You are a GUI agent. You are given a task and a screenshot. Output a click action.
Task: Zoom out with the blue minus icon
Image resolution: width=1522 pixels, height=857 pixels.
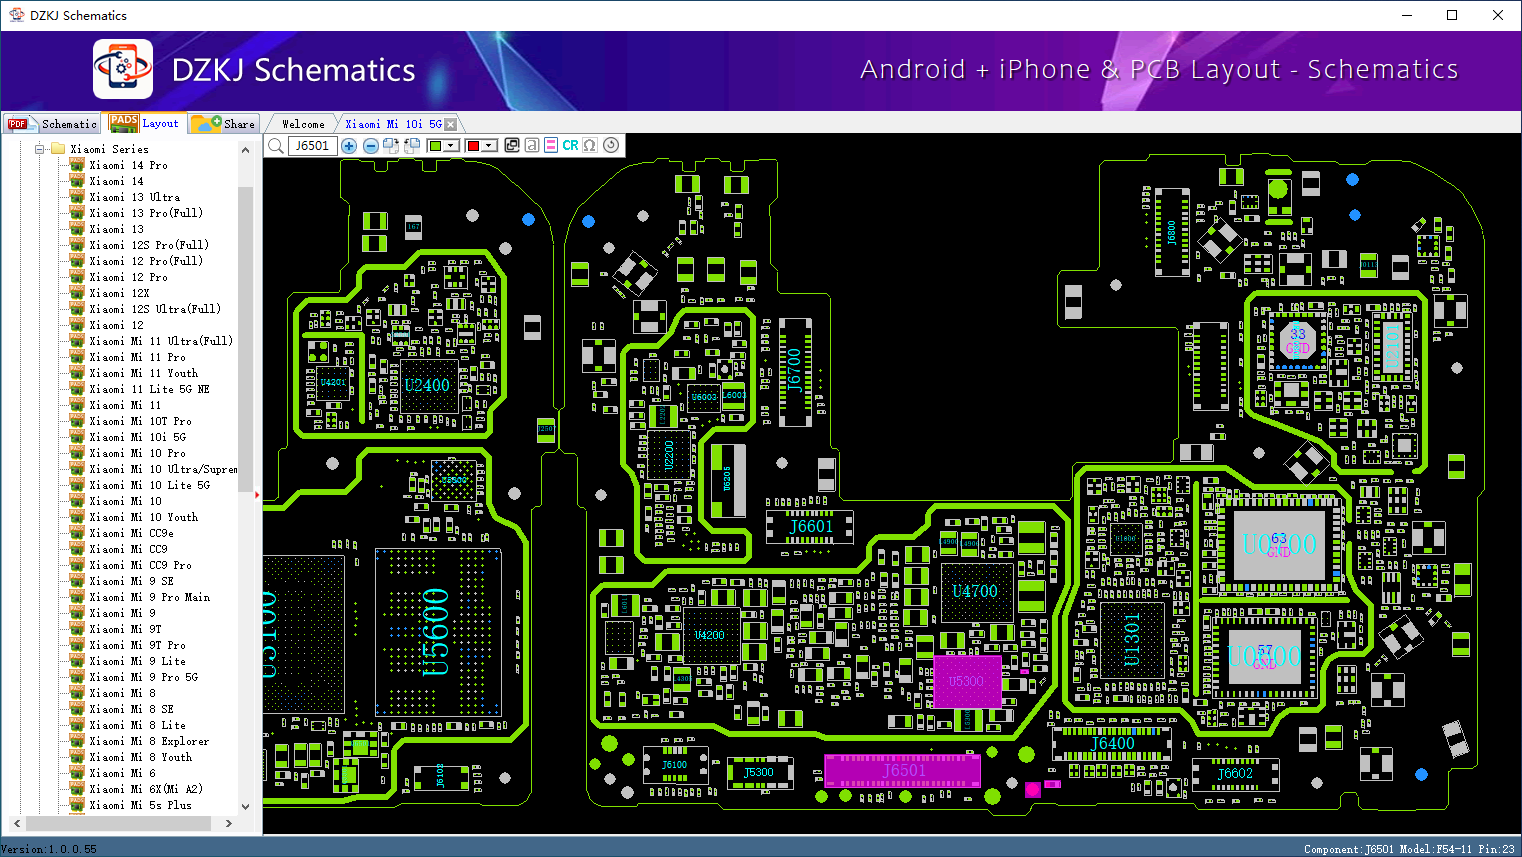click(371, 146)
